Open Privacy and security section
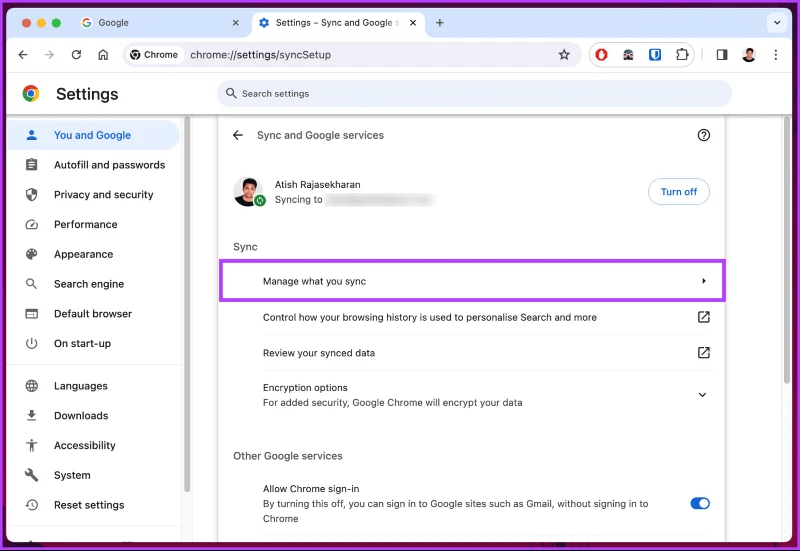Screen dimensions: 800x551 pos(93,194)
